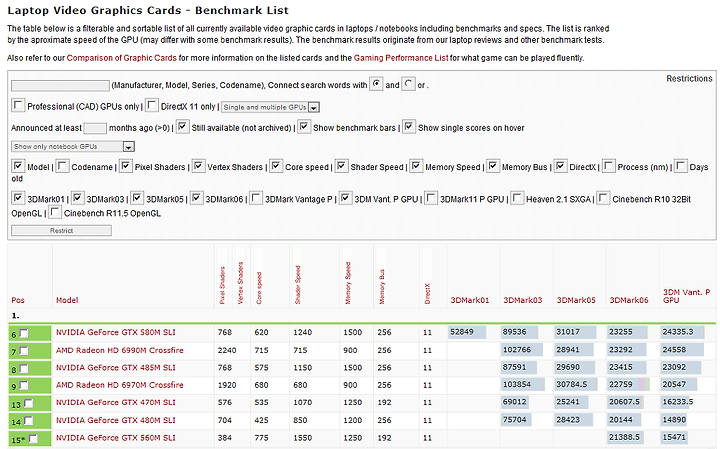Toggle the Vertex Shaders column checkbox
This screenshot has height=449, width=720.
198,166
